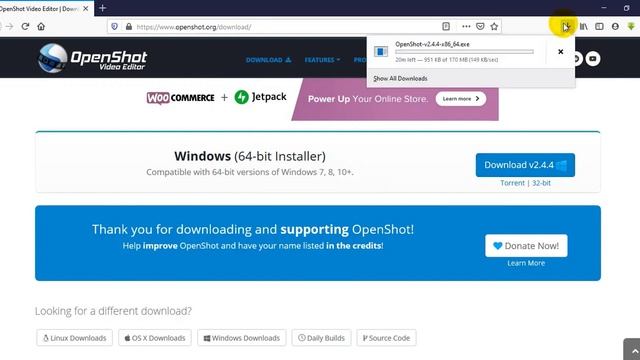Viewport: 640px width, 360px height.
Task: Open the Torrent download link
Action: (x=512, y=183)
